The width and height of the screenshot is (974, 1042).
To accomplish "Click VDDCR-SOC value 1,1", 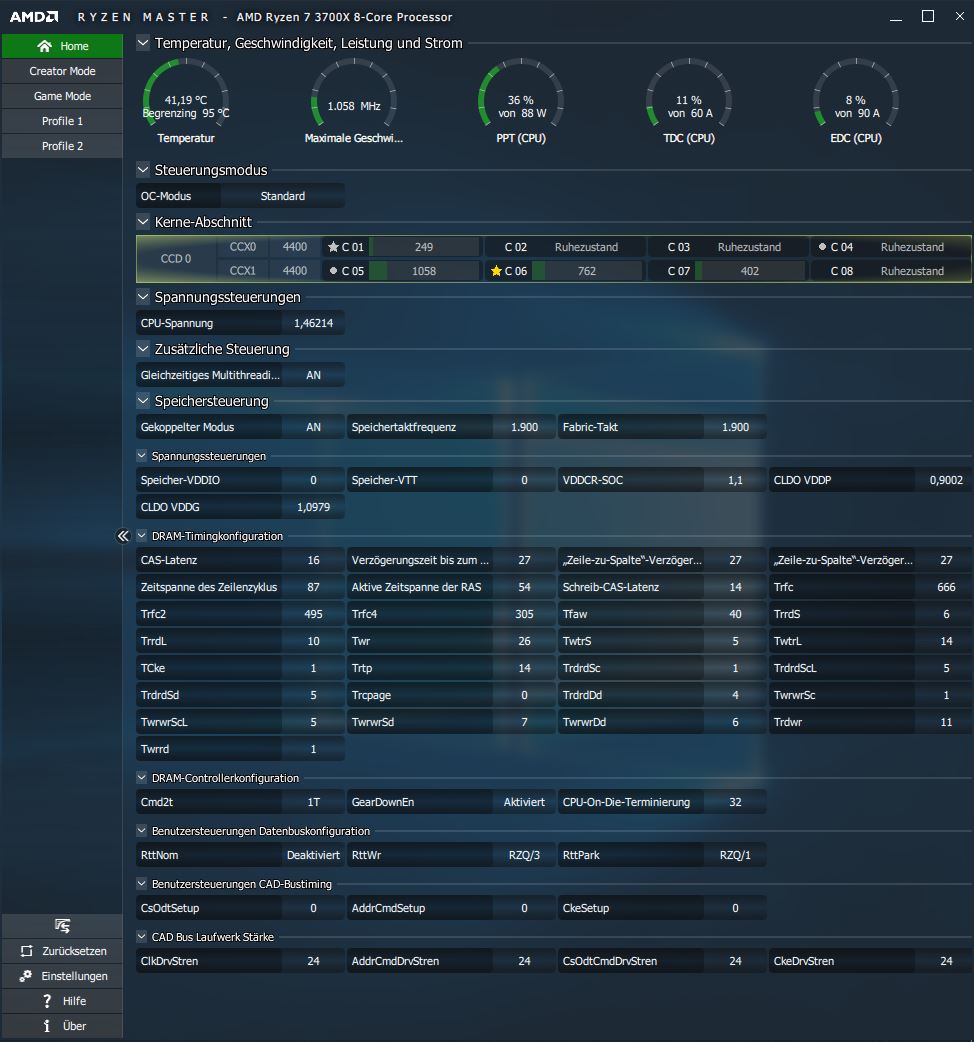I will (735, 480).
